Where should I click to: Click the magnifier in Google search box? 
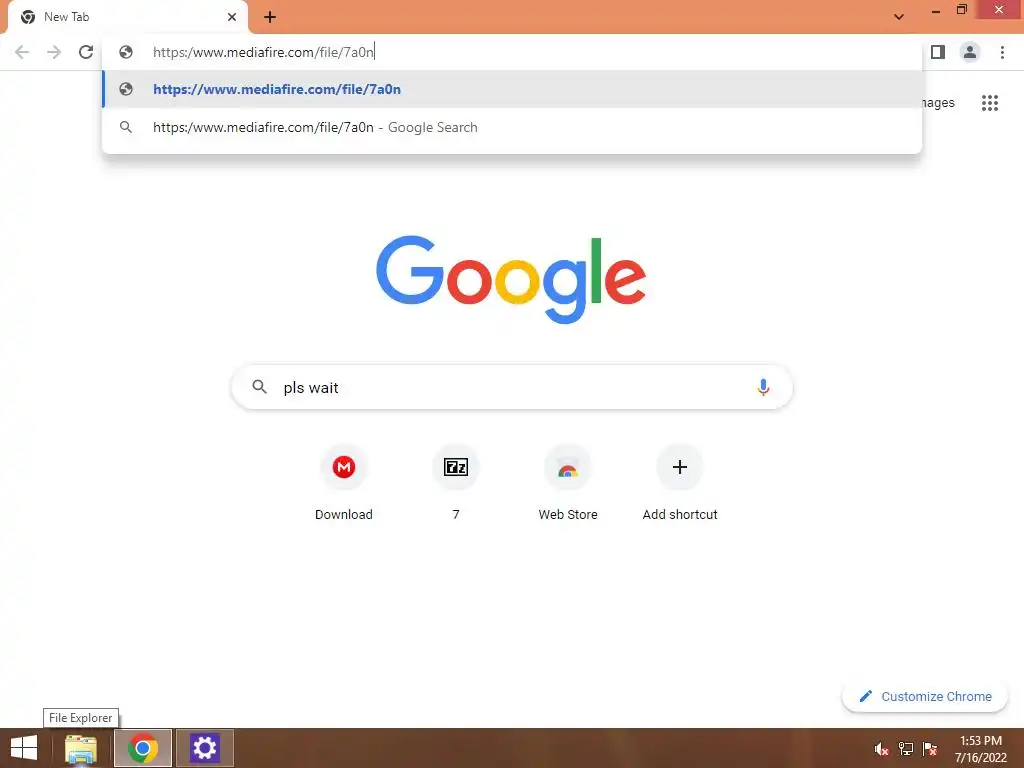coord(259,387)
